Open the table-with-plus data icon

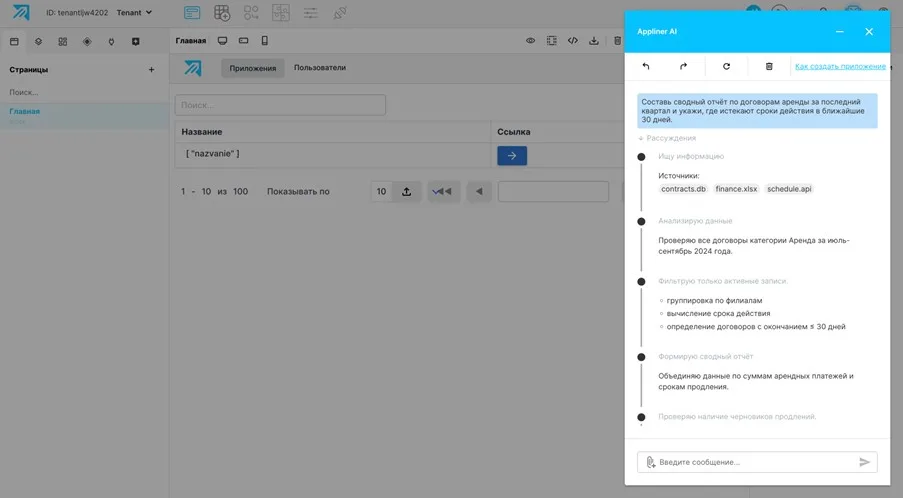click(222, 13)
